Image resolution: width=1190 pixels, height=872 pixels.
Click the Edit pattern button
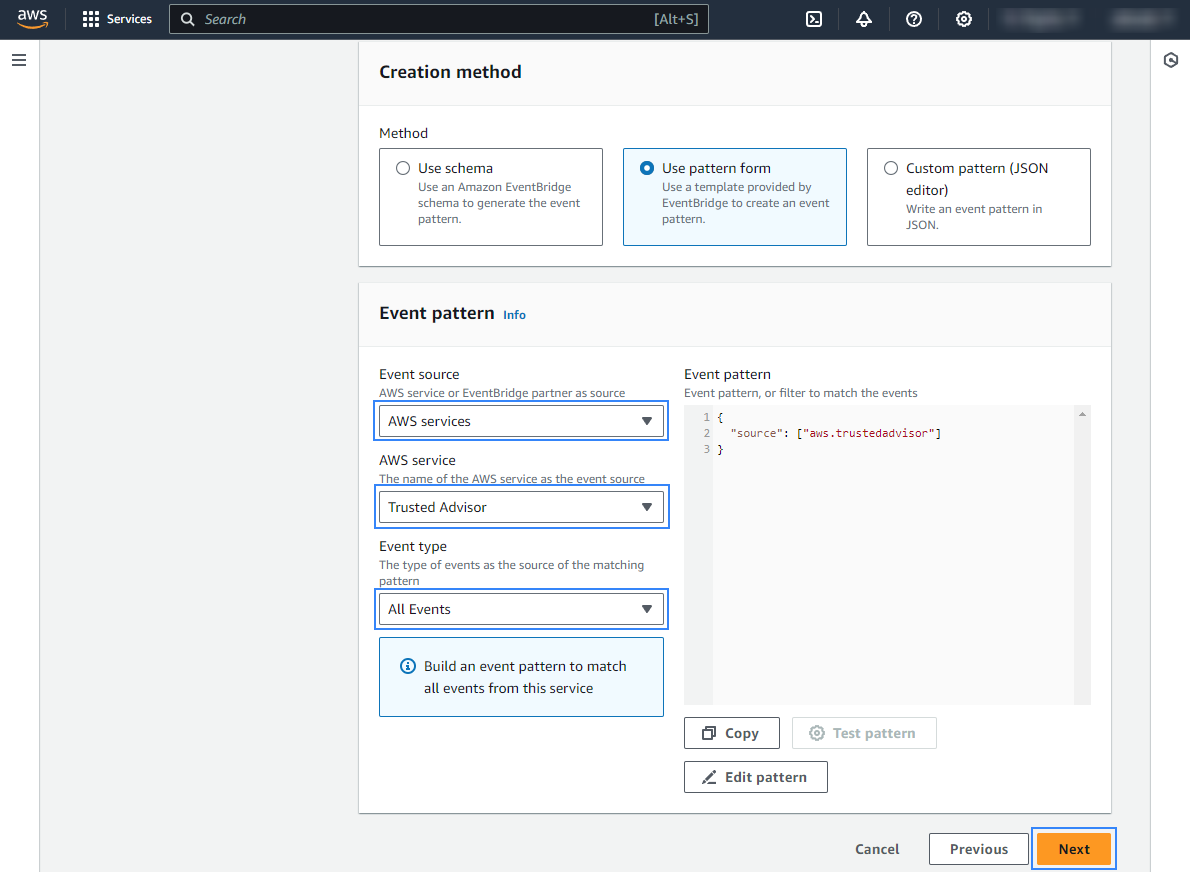click(755, 777)
